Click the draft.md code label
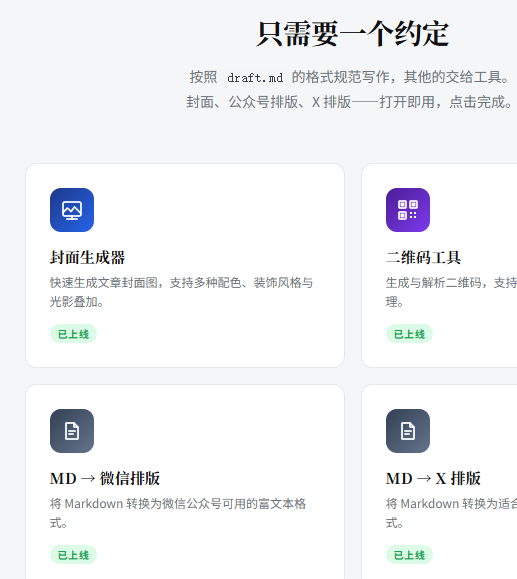Viewport: 517px width, 579px height. pyautogui.click(x=255, y=78)
